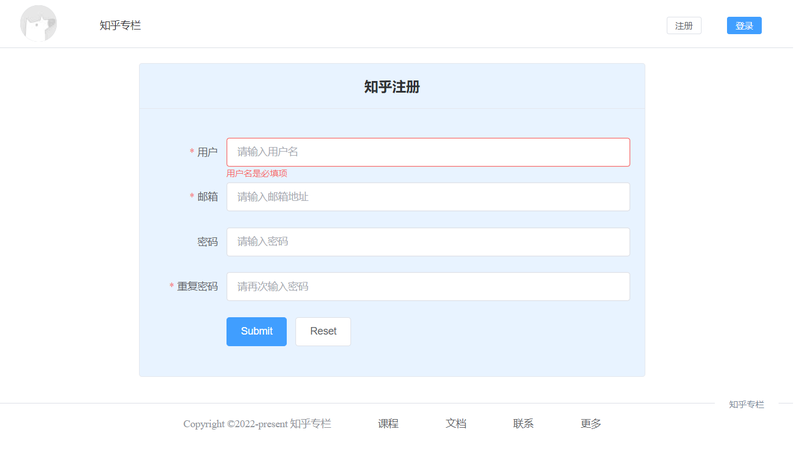Reset the registration form
This screenshot has height=466, width=800.
323,332
